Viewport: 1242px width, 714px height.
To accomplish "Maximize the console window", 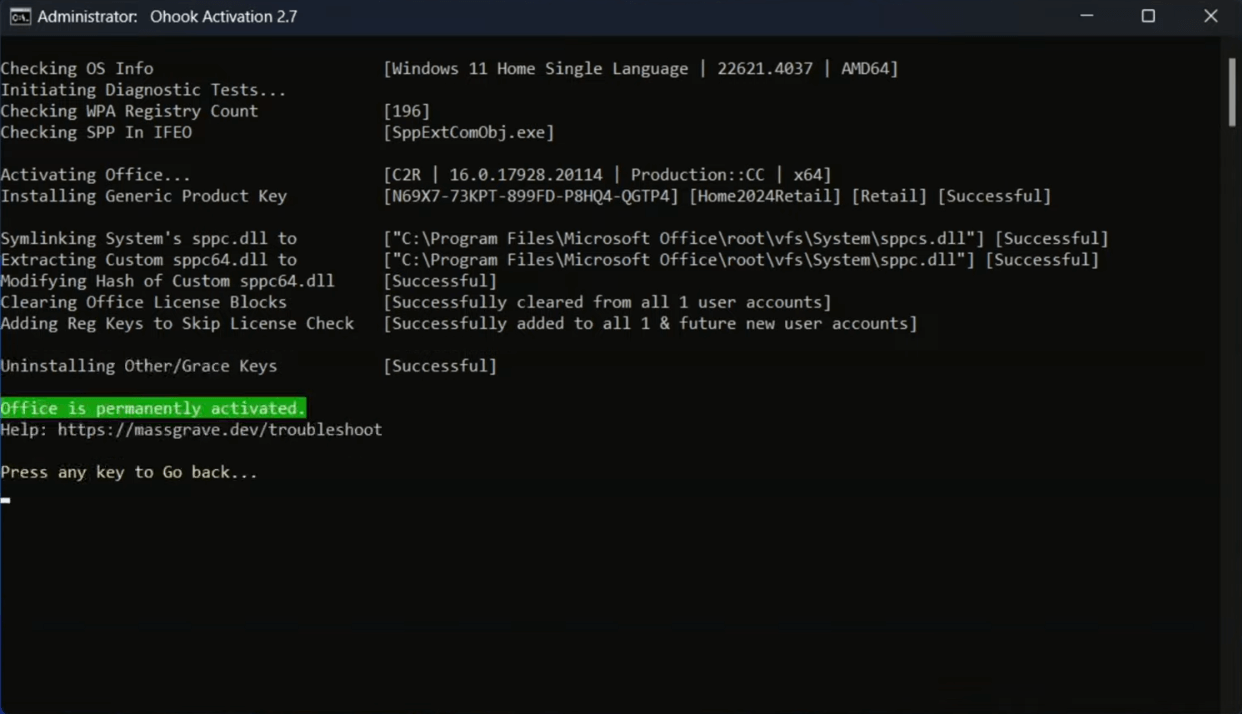I will tap(1148, 16).
